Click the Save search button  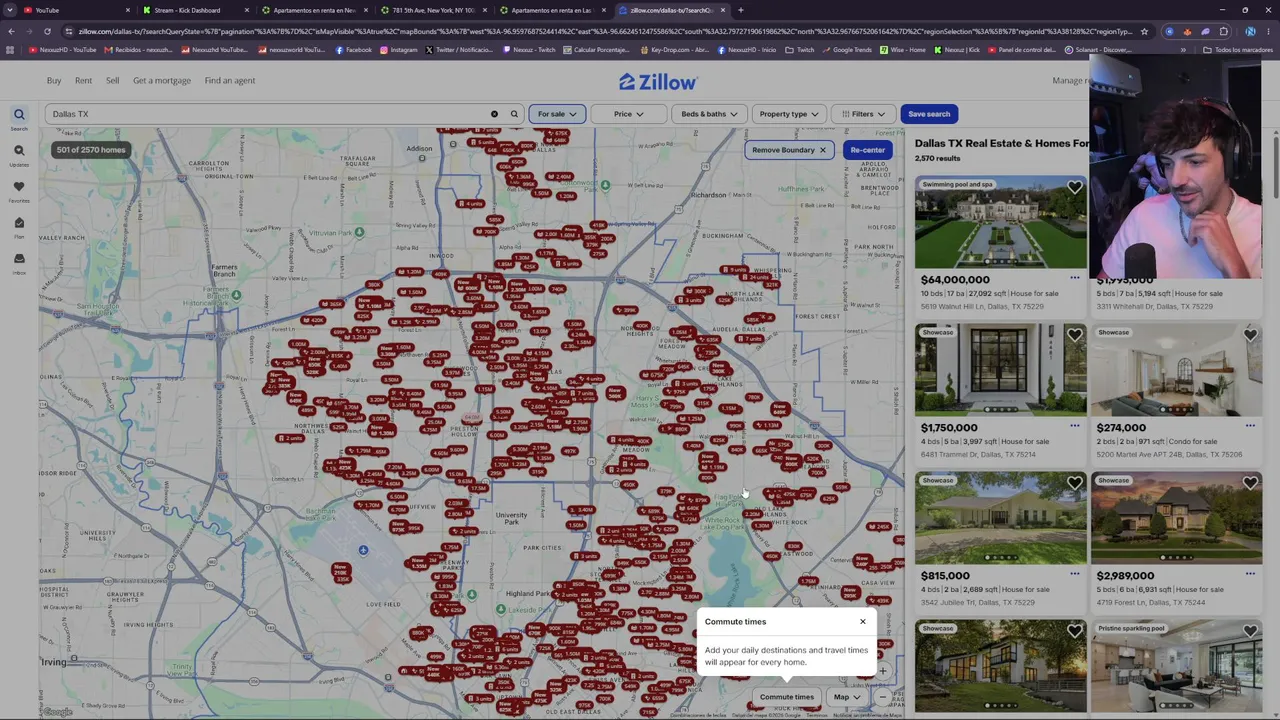929,114
